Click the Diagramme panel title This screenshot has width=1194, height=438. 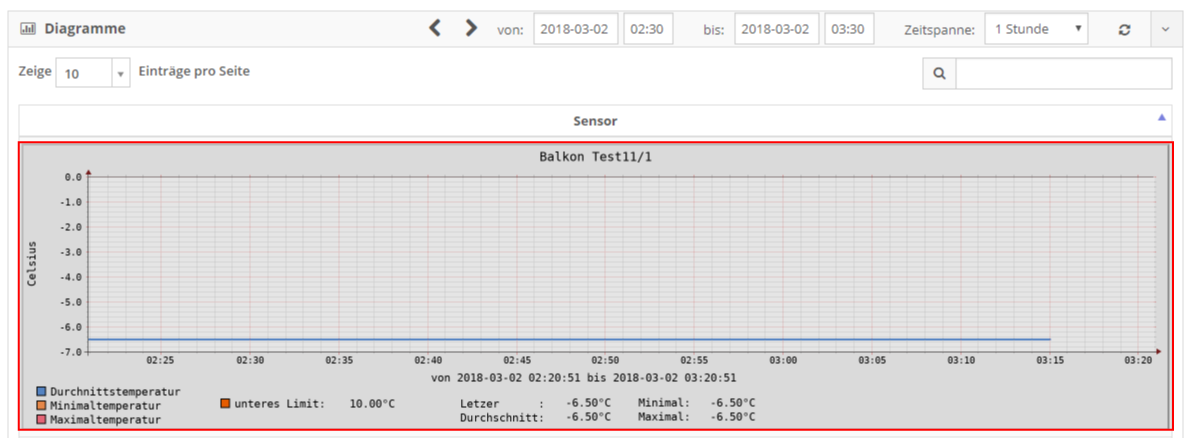pos(85,29)
